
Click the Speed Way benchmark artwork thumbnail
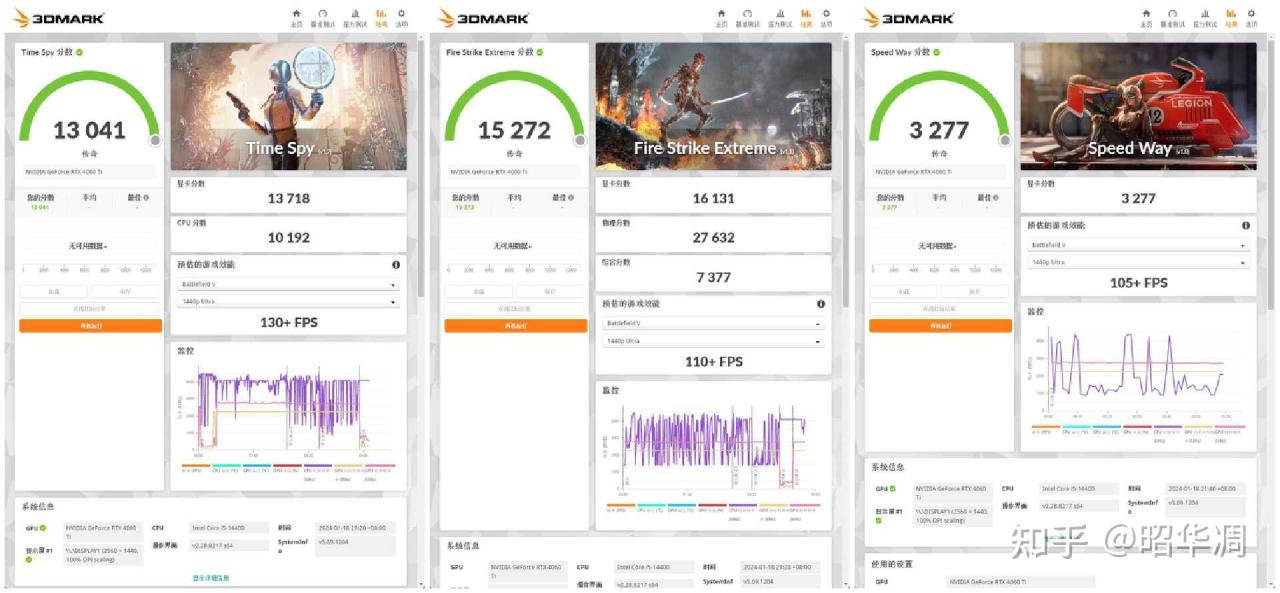point(1139,107)
